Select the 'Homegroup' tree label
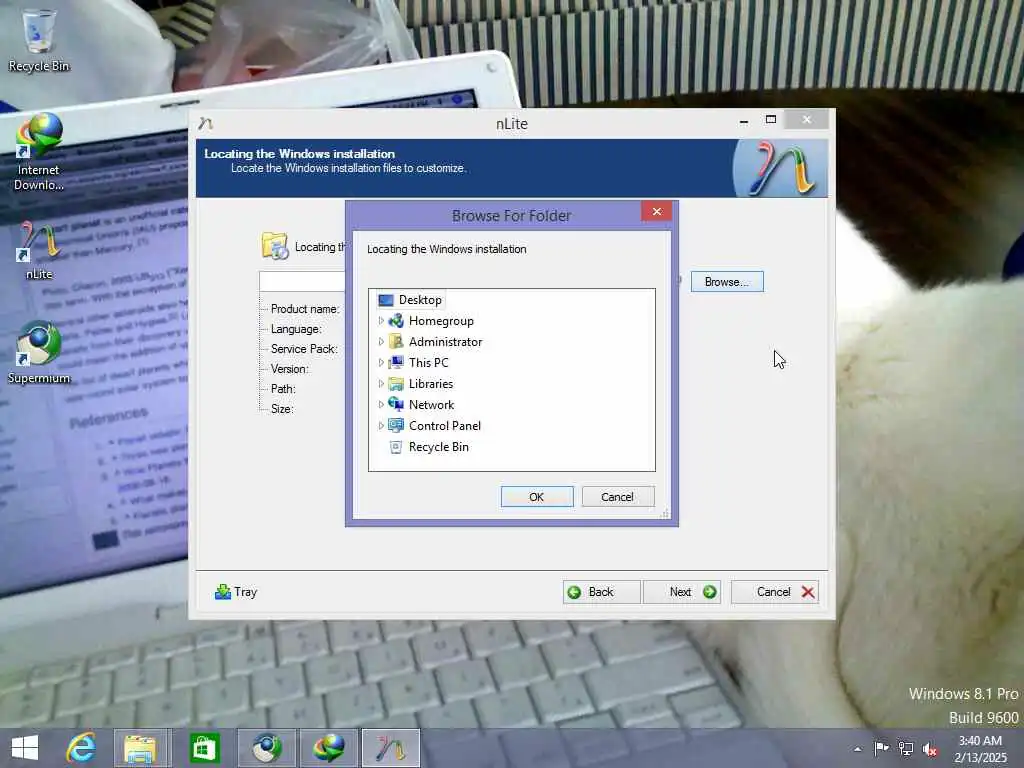 point(441,321)
